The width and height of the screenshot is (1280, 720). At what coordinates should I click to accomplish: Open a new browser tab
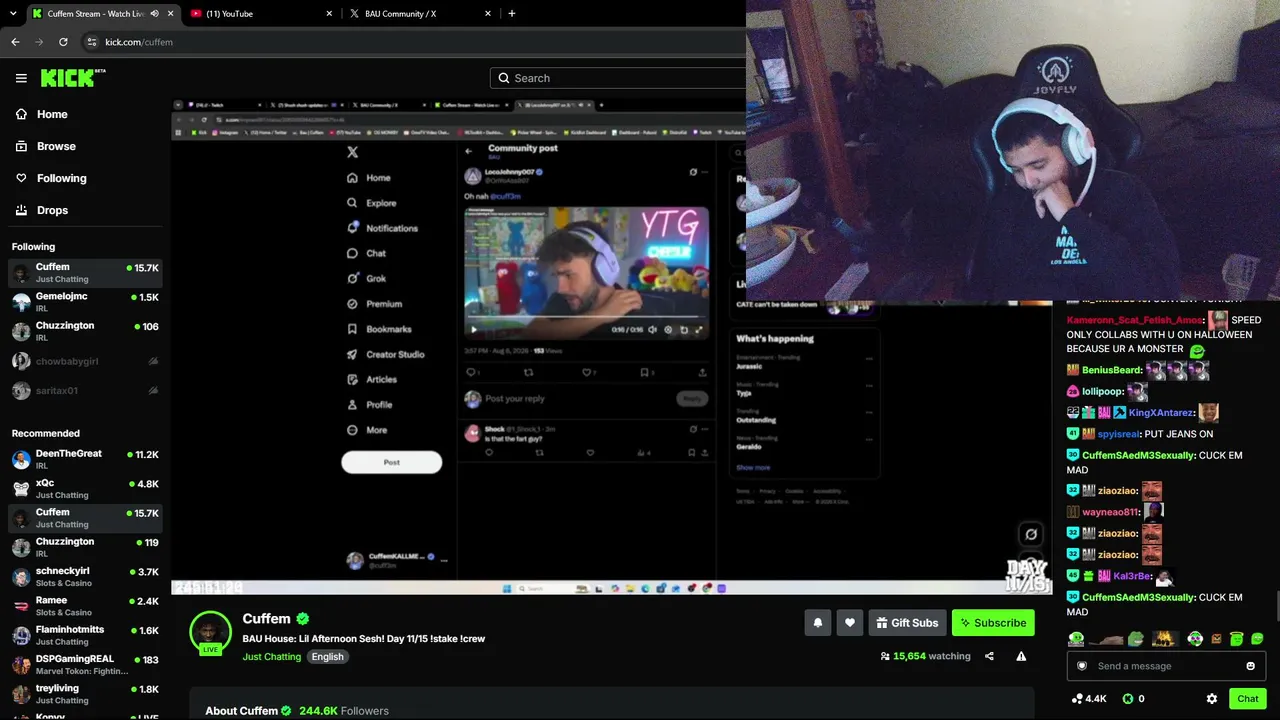512,14
